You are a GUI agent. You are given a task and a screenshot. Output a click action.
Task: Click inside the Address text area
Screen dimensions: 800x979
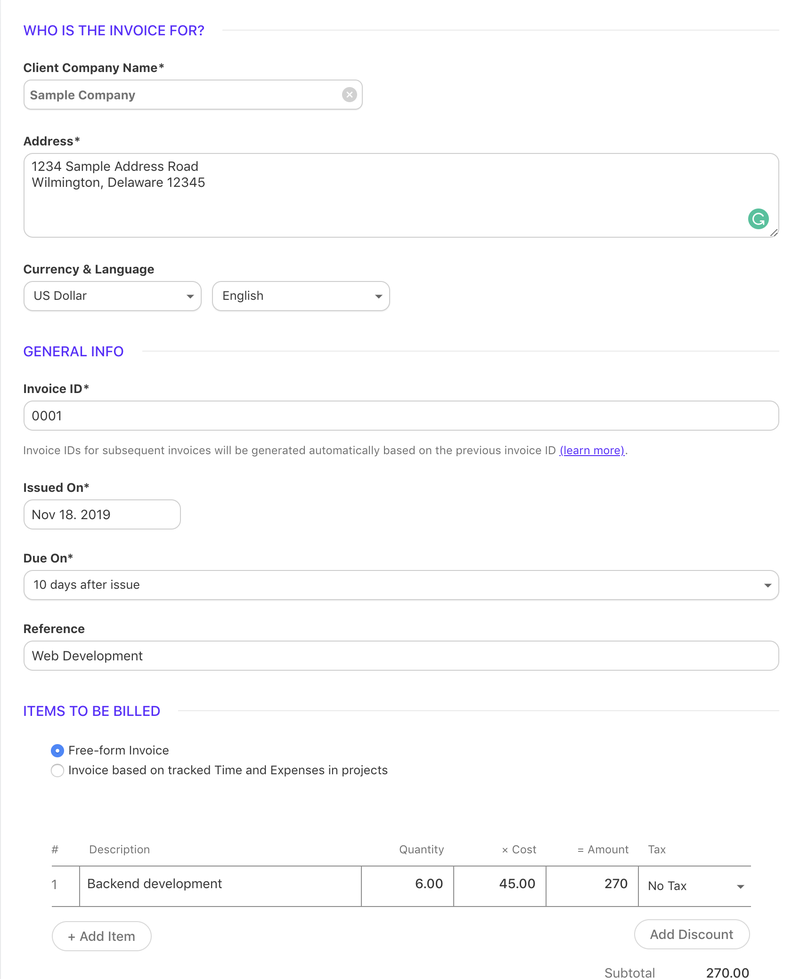(401, 195)
